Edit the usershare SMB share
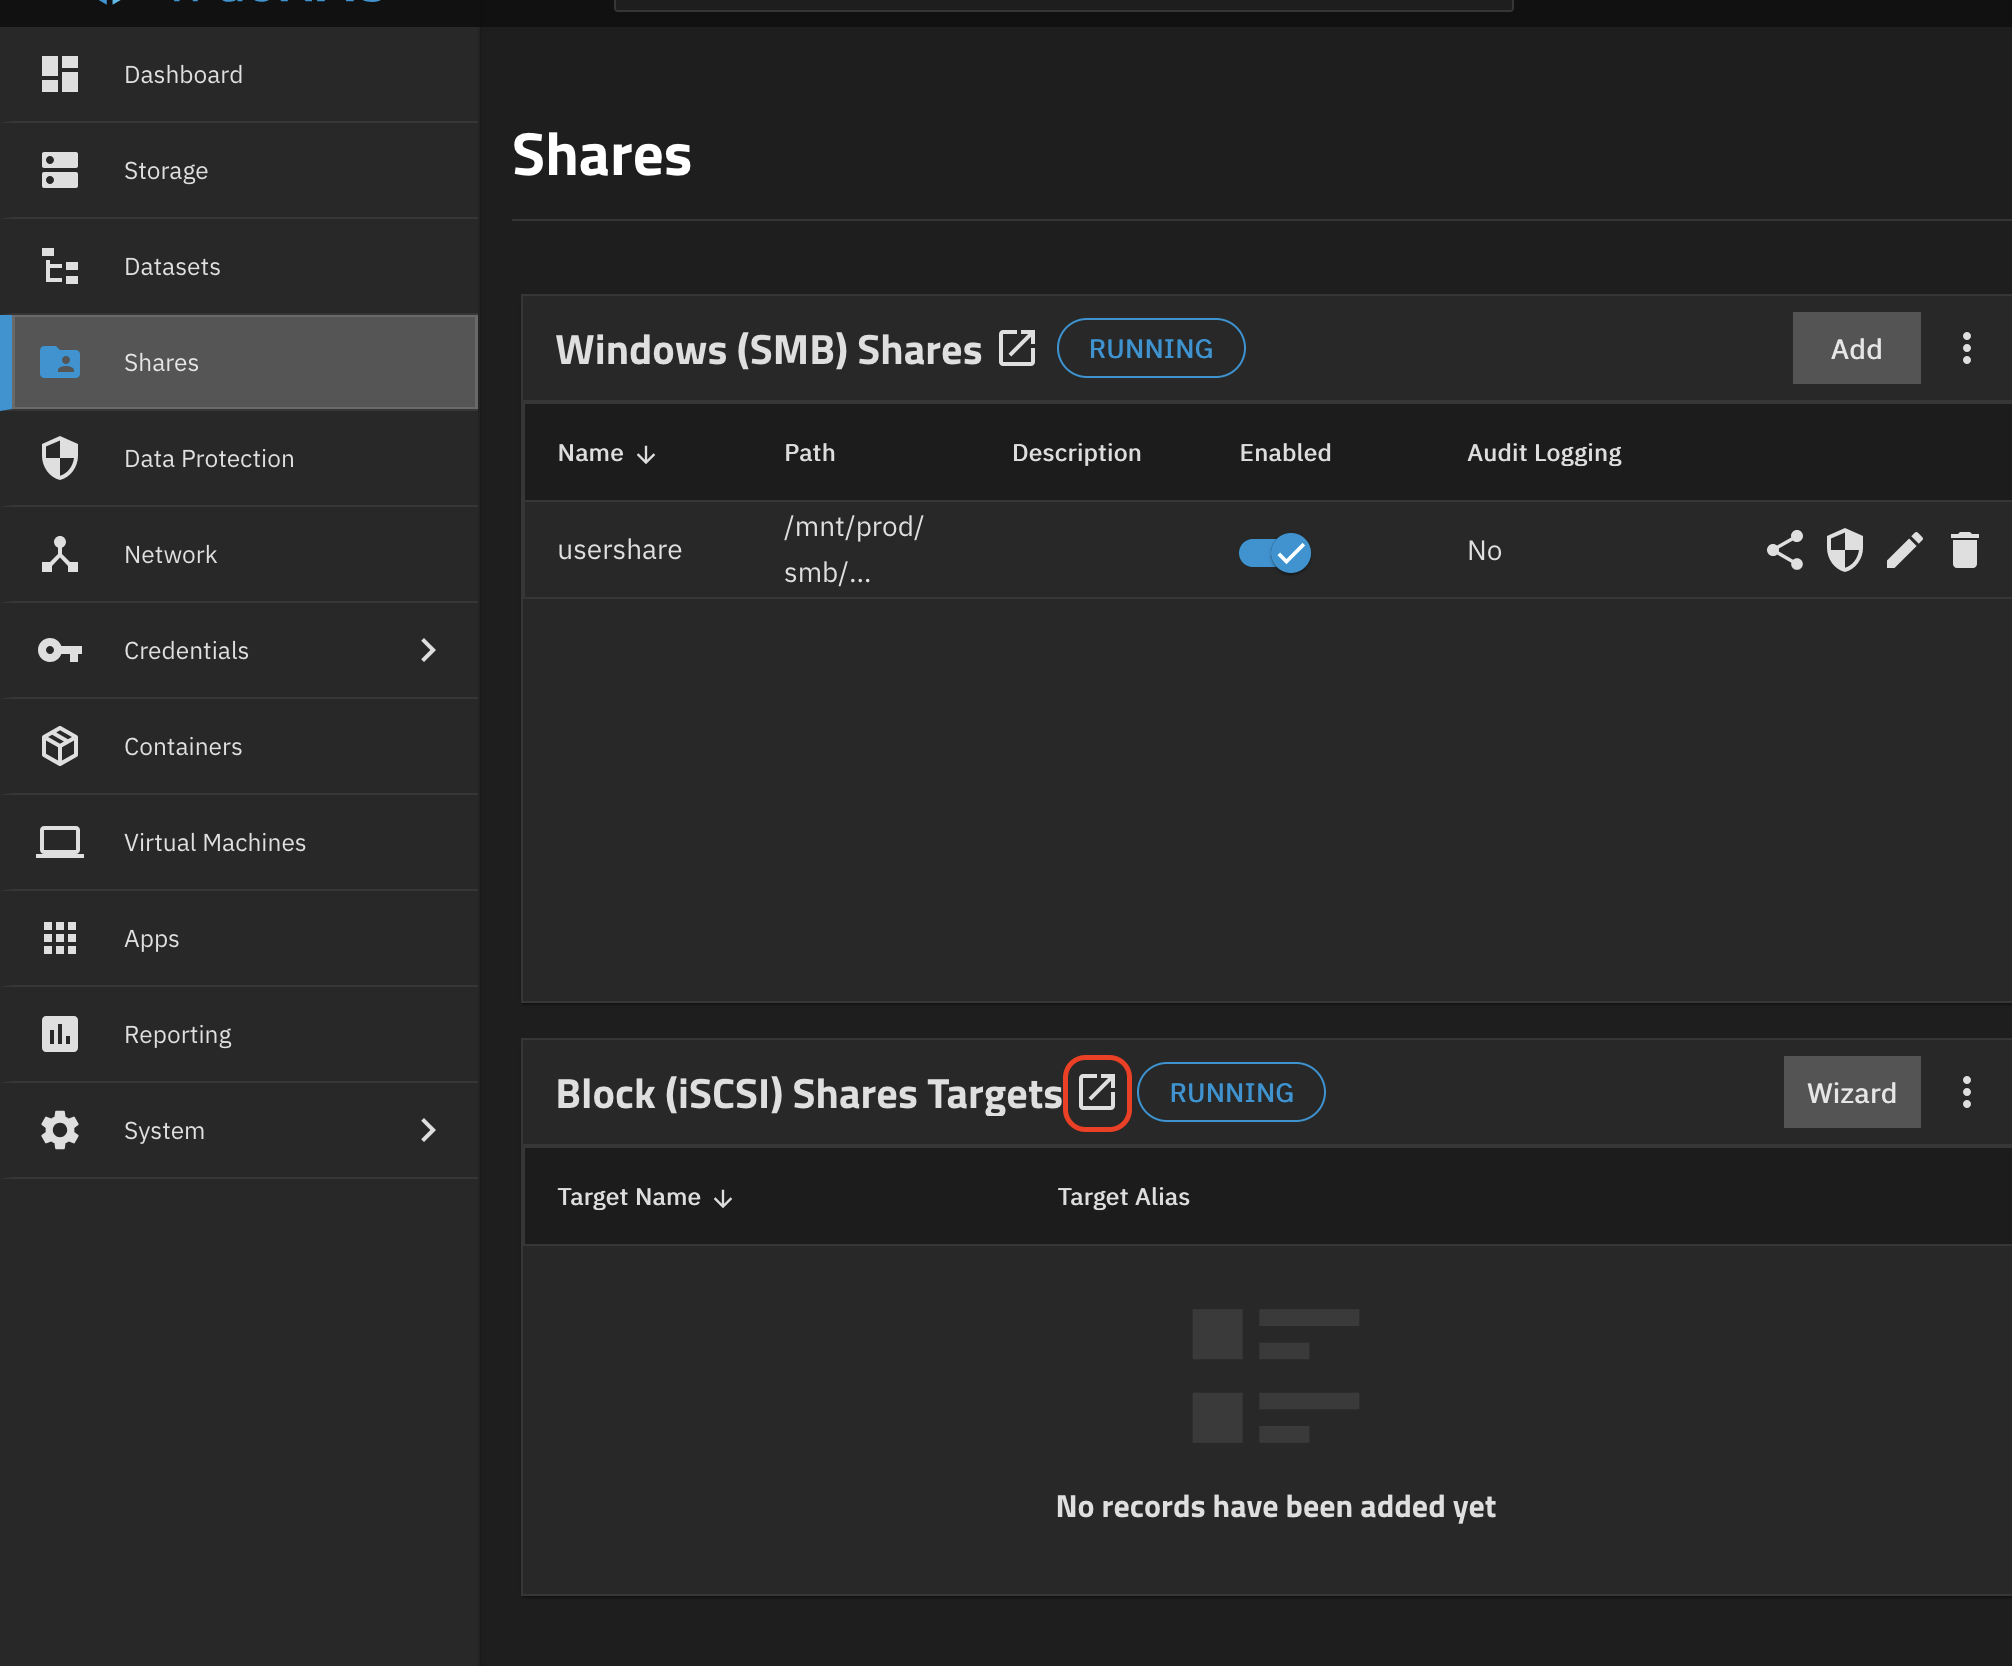The width and height of the screenshot is (2012, 1666). [x=1904, y=550]
